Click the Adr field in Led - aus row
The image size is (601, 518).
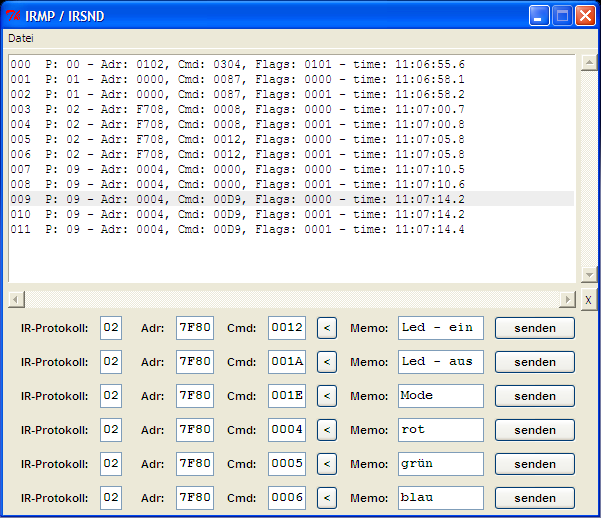click(195, 362)
